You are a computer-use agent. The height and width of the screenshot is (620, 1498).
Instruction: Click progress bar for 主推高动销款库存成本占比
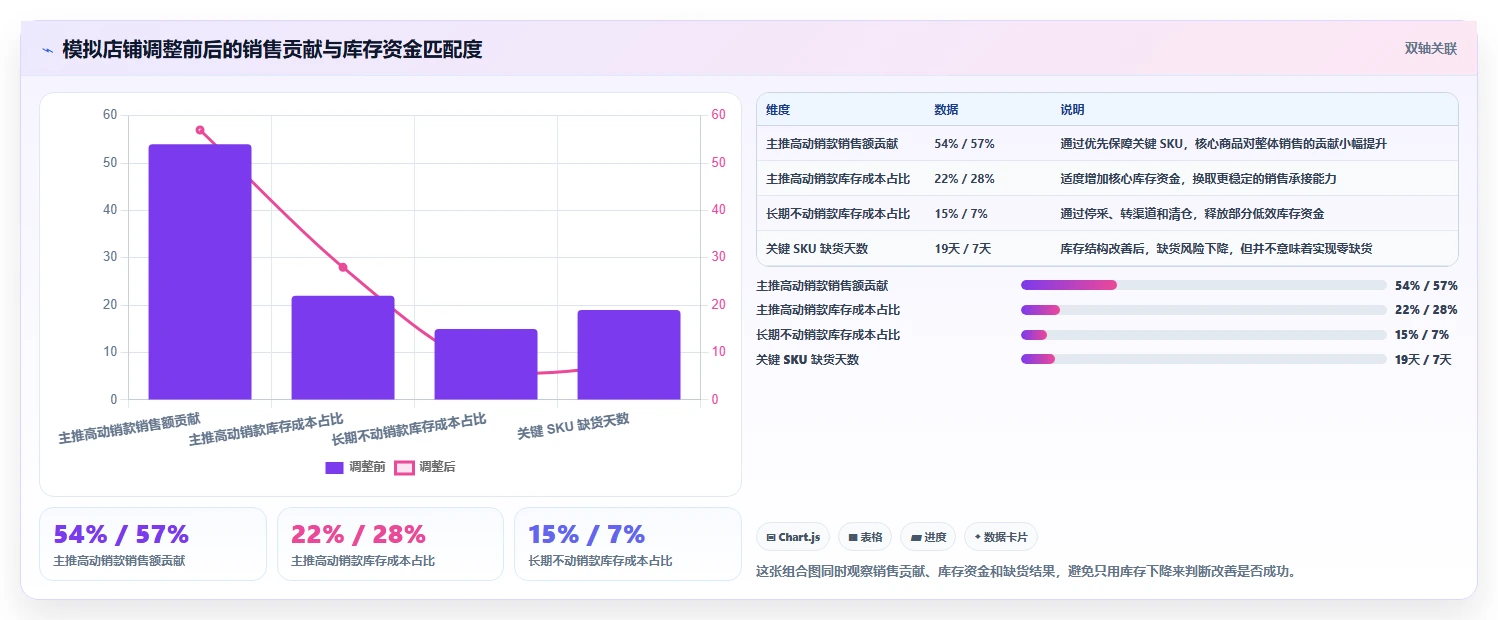click(x=1203, y=310)
